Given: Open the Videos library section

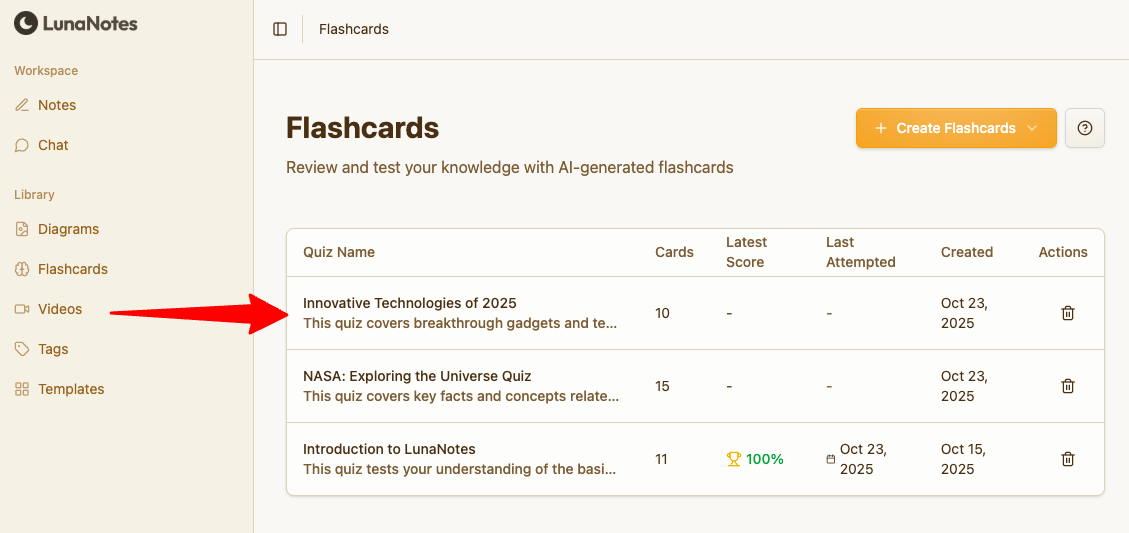Looking at the screenshot, I should coord(60,309).
